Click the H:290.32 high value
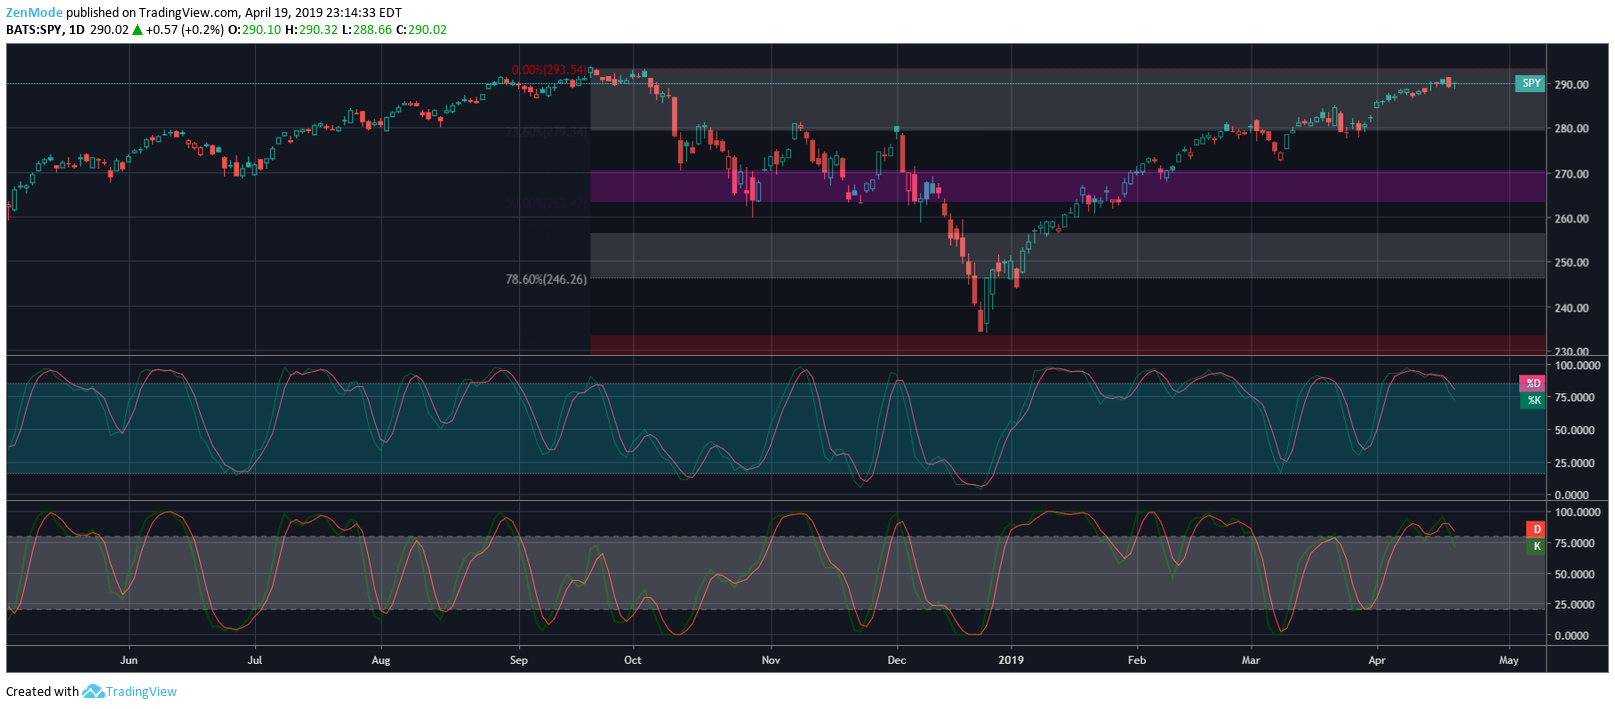The height and width of the screenshot is (709, 1615). [311, 30]
